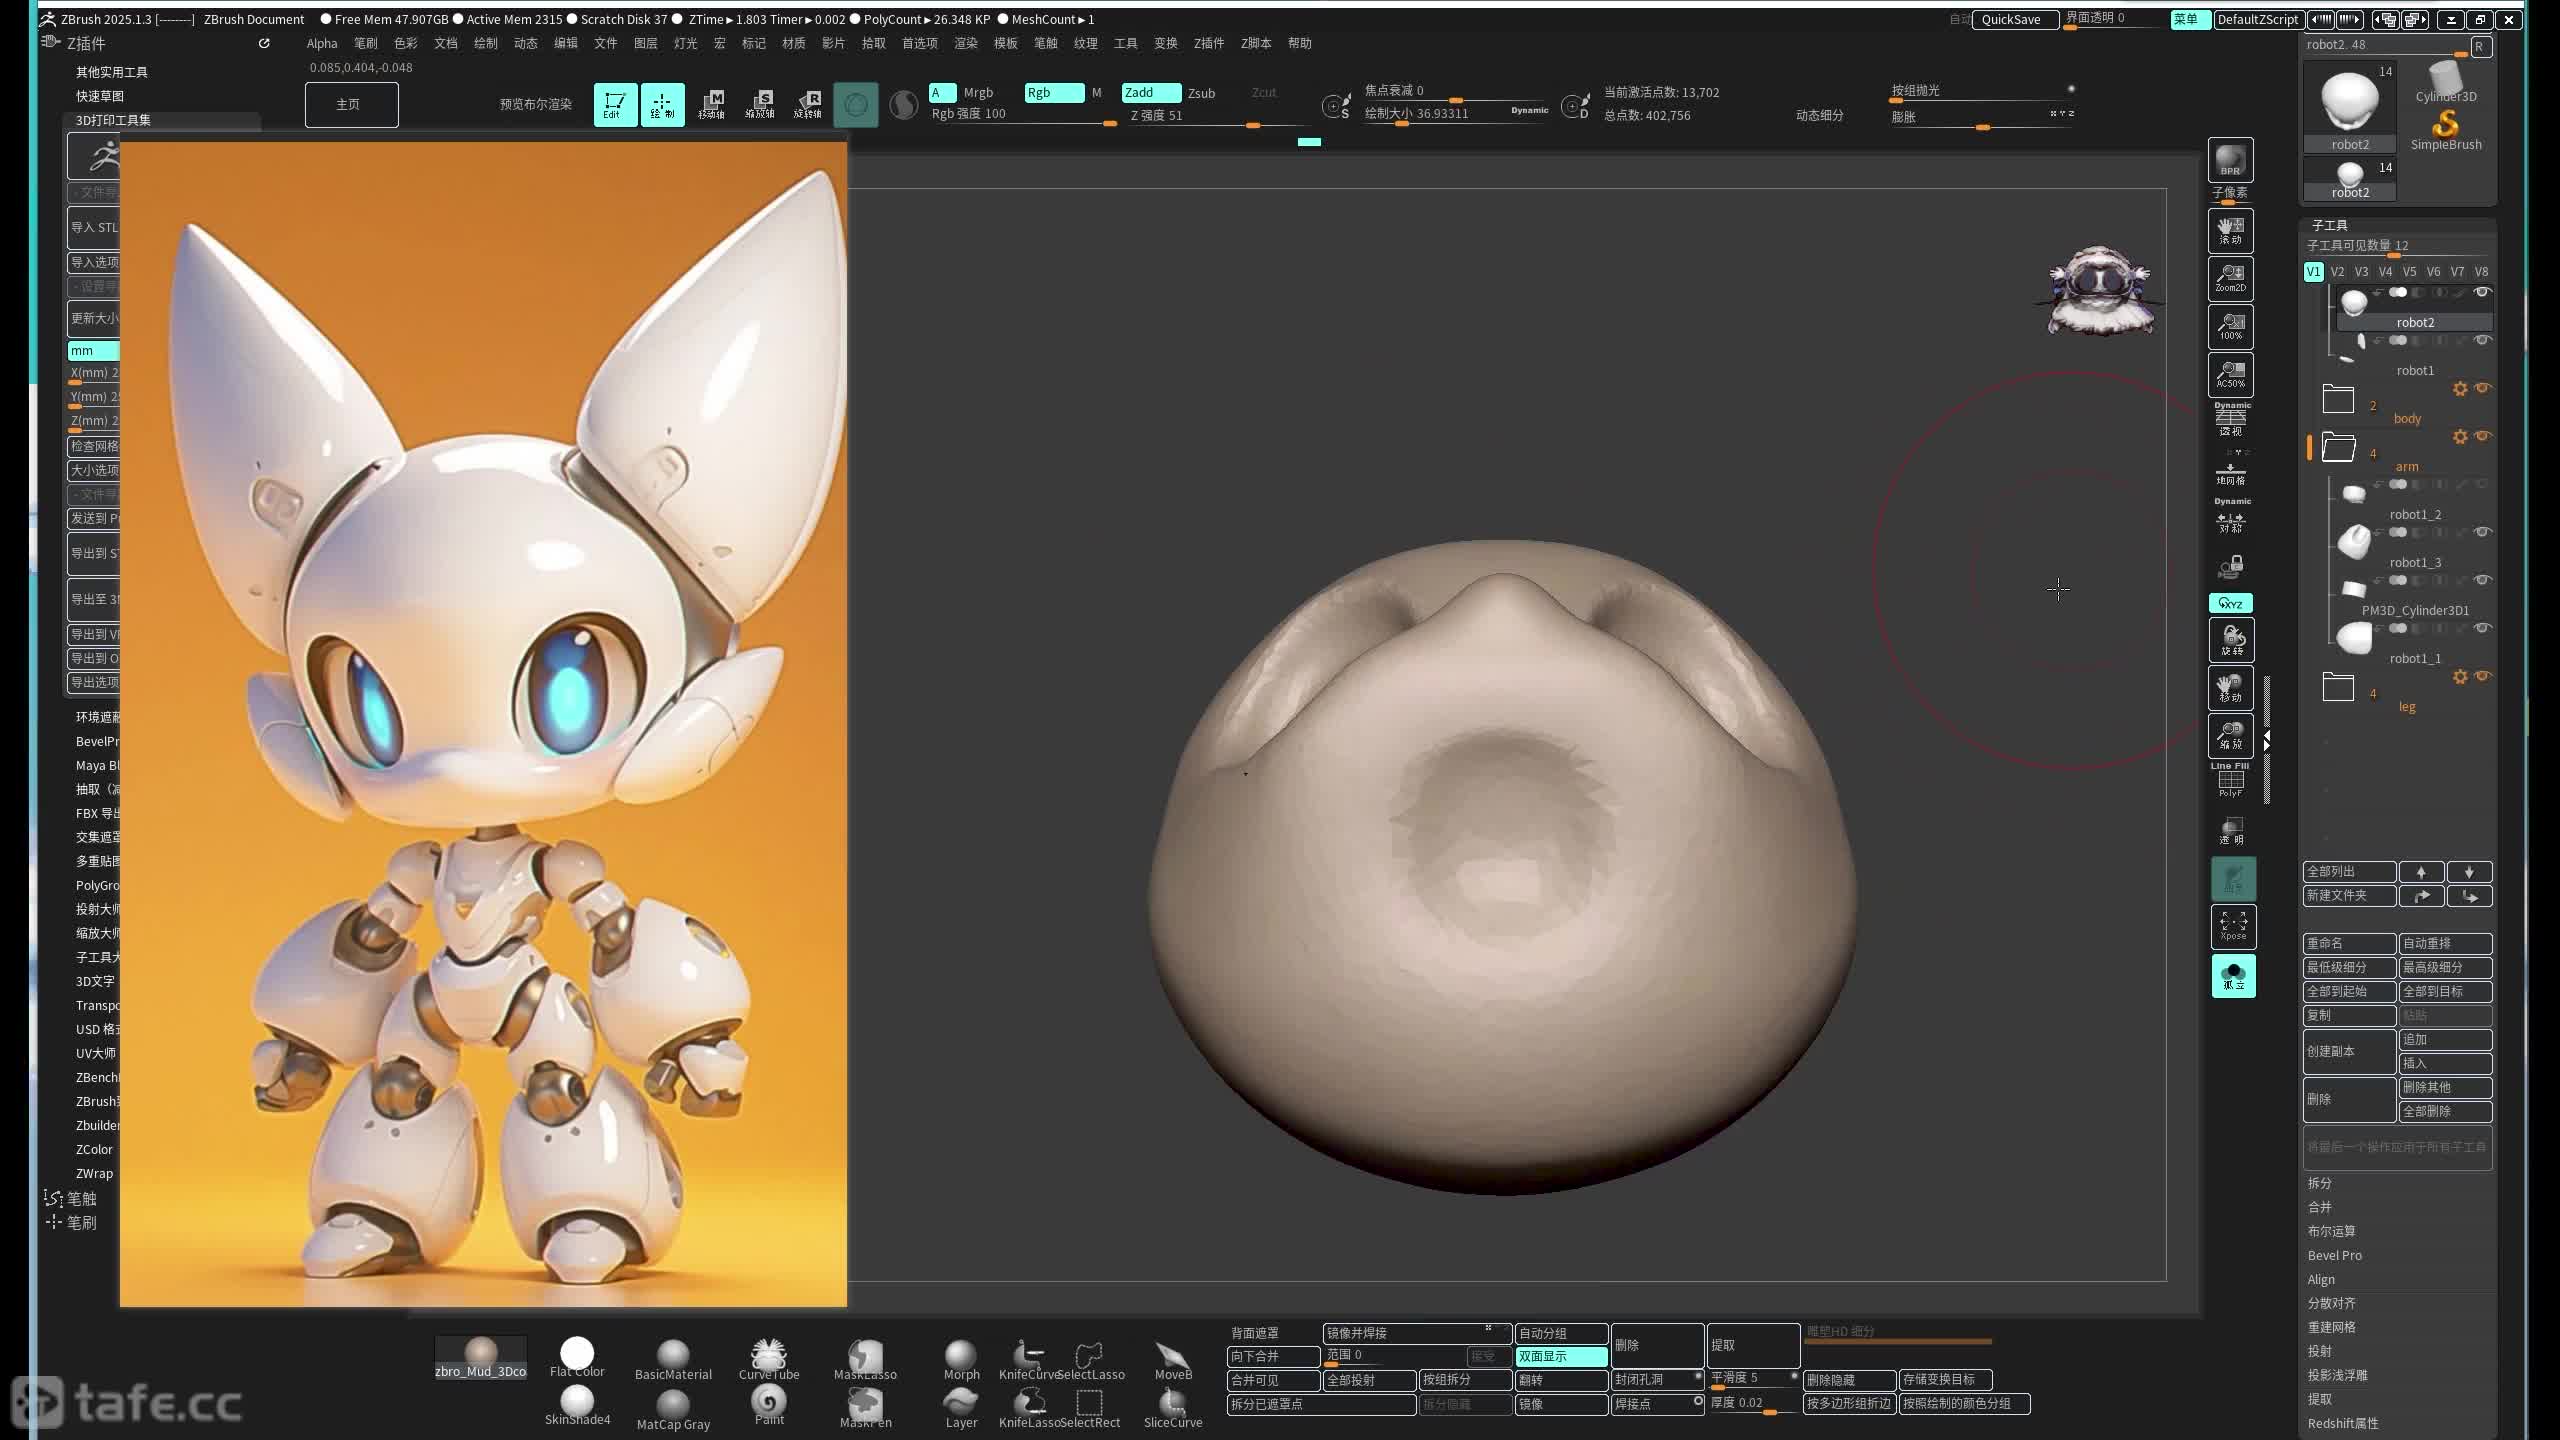Click the Zoom2D icon
Viewport: 2560px width, 1440px height.
pyautogui.click(x=2230, y=279)
